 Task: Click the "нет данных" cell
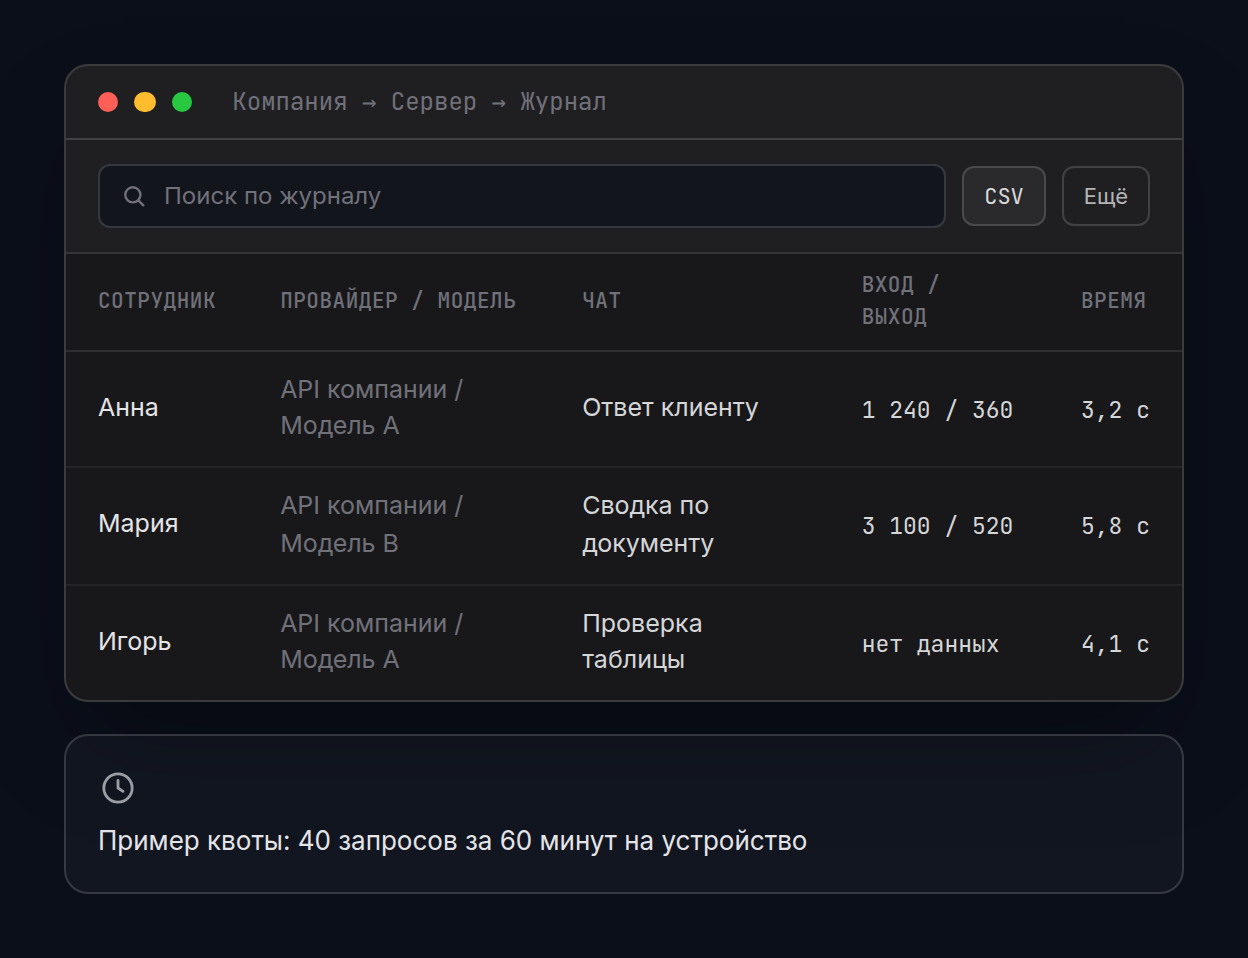coord(931,644)
